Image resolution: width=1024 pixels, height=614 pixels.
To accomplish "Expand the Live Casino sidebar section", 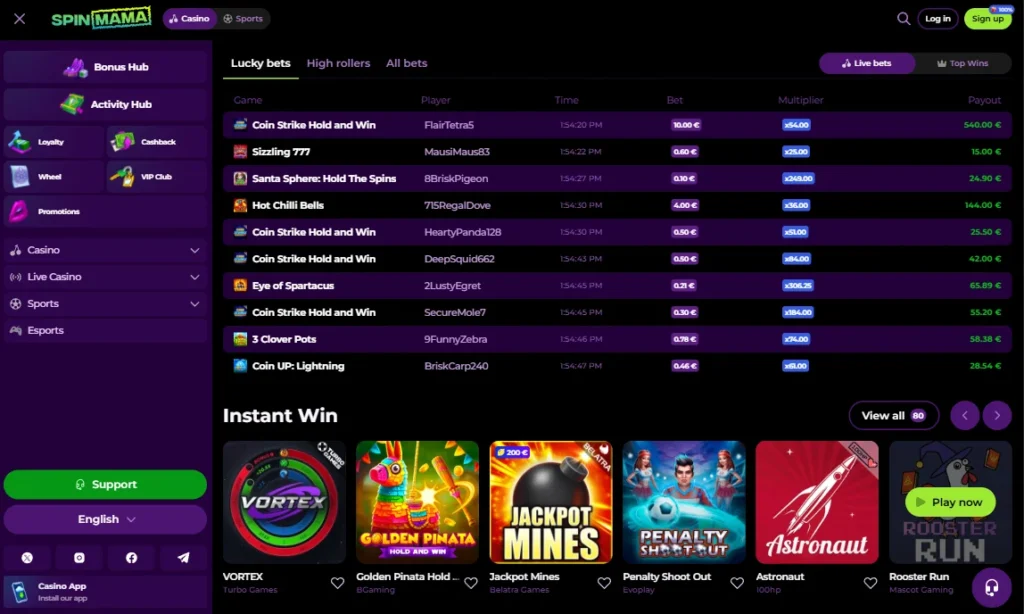I will click(105, 277).
